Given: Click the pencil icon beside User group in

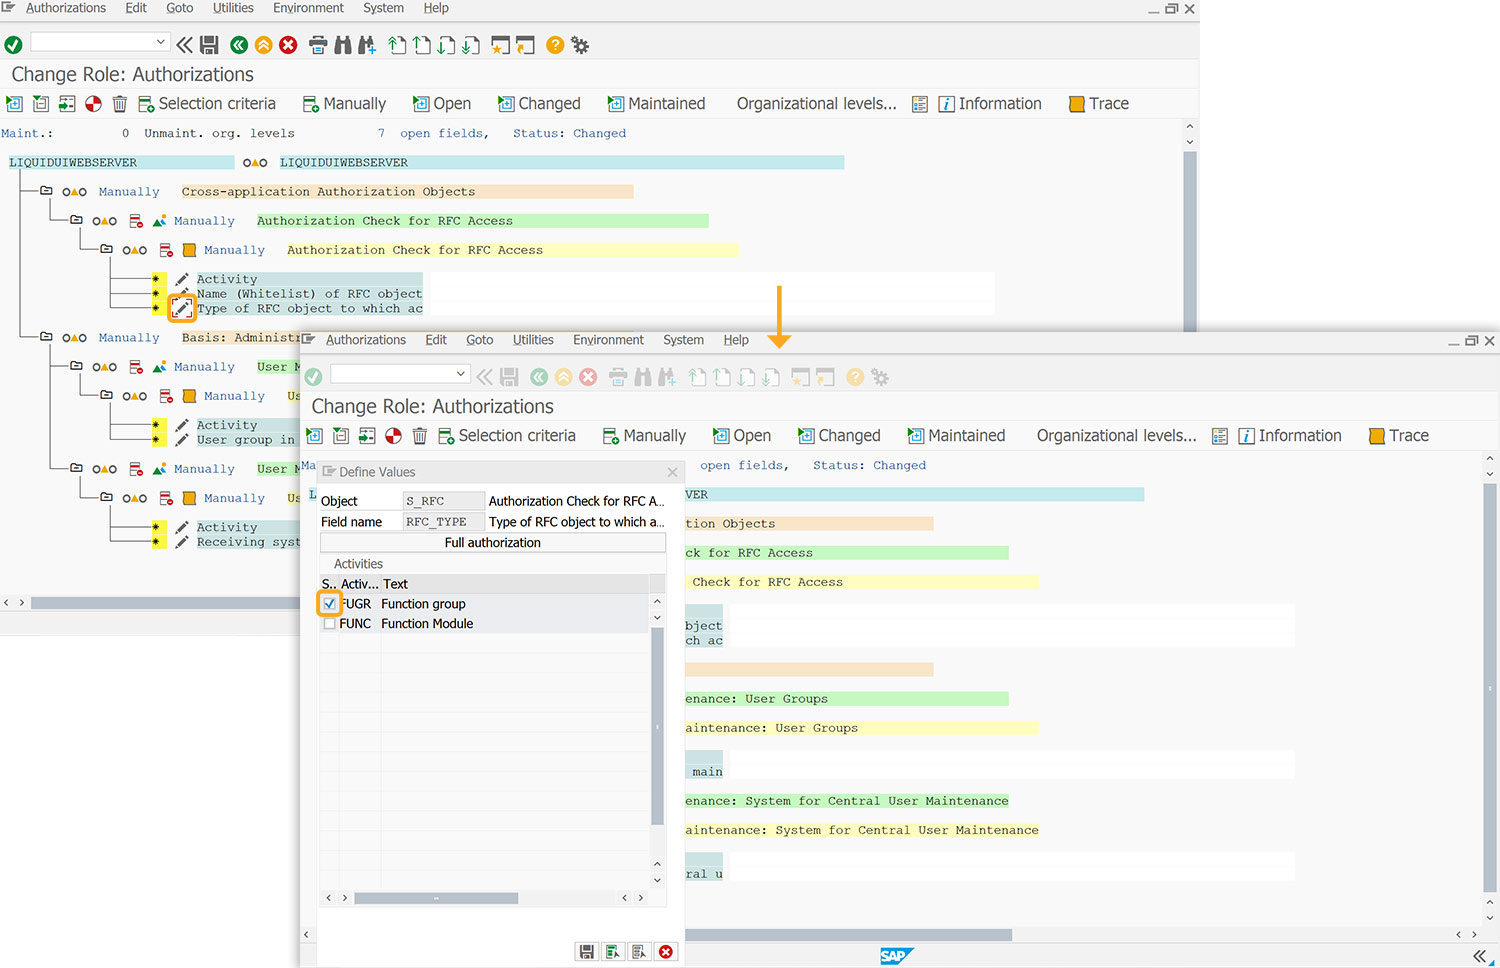Looking at the screenshot, I should coord(182,440).
